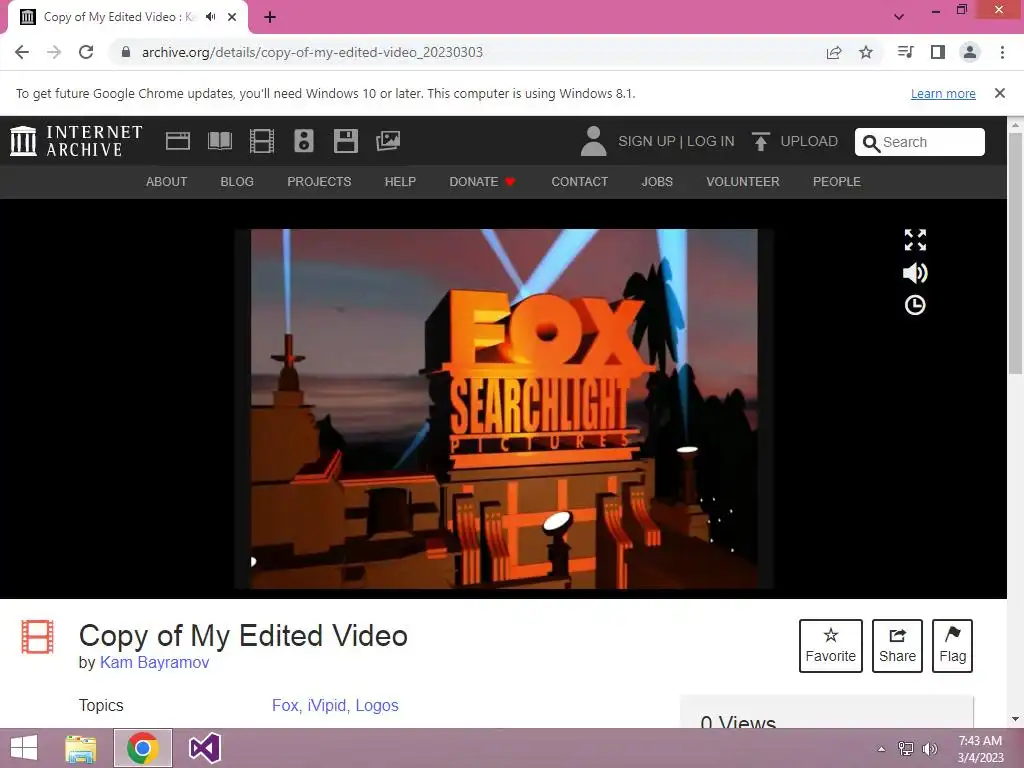Go back with the browser back arrow
The height and width of the screenshot is (768, 1024).
22,52
